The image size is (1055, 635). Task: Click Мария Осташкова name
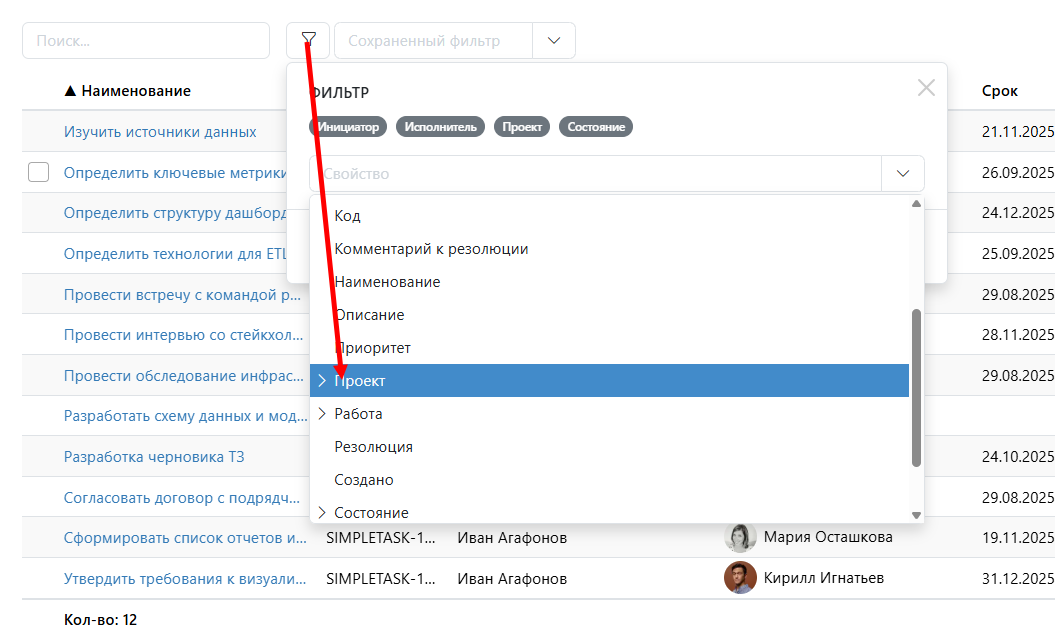828,537
